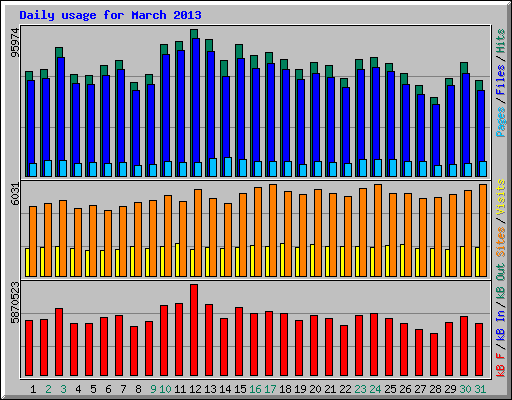Click day label 20 on the x-axis
Screen dimensions: 512x400
[x=315, y=389]
